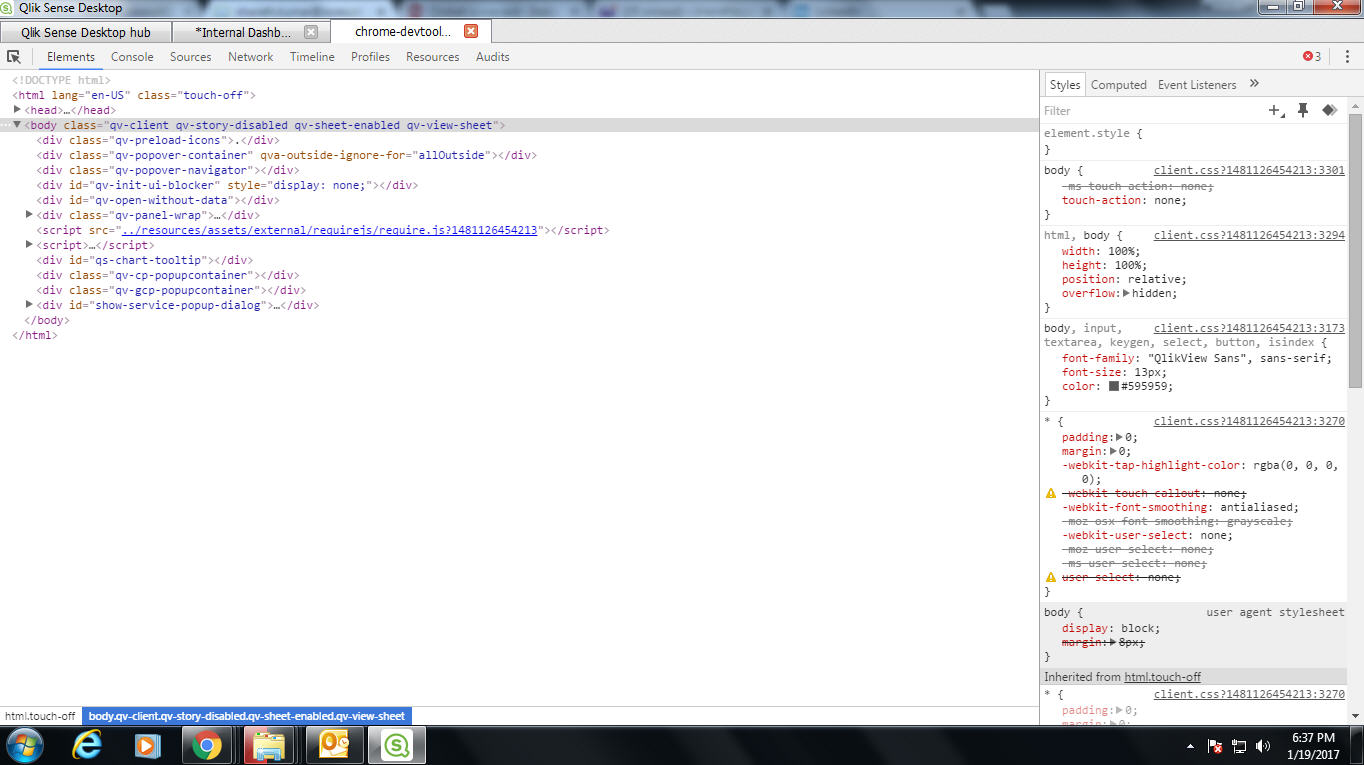Close the Internal Dashboard tab

pyautogui.click(x=311, y=32)
